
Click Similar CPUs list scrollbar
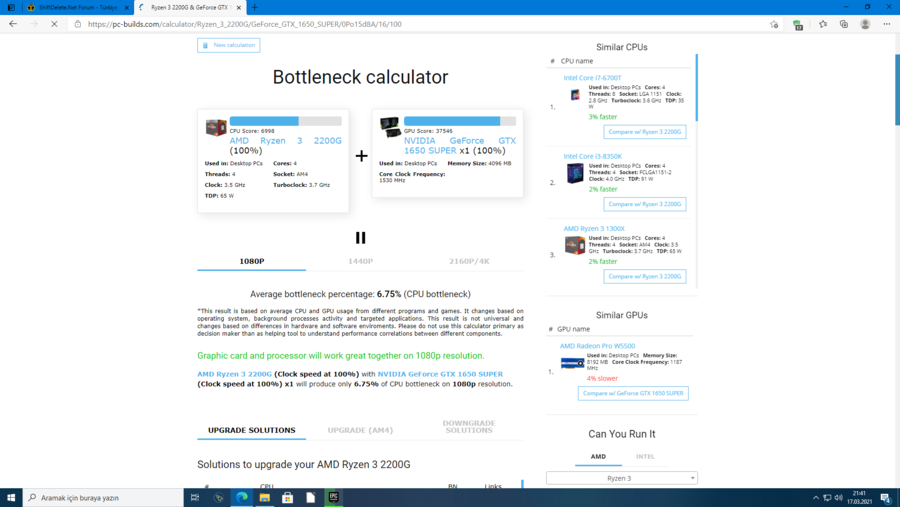(696, 87)
